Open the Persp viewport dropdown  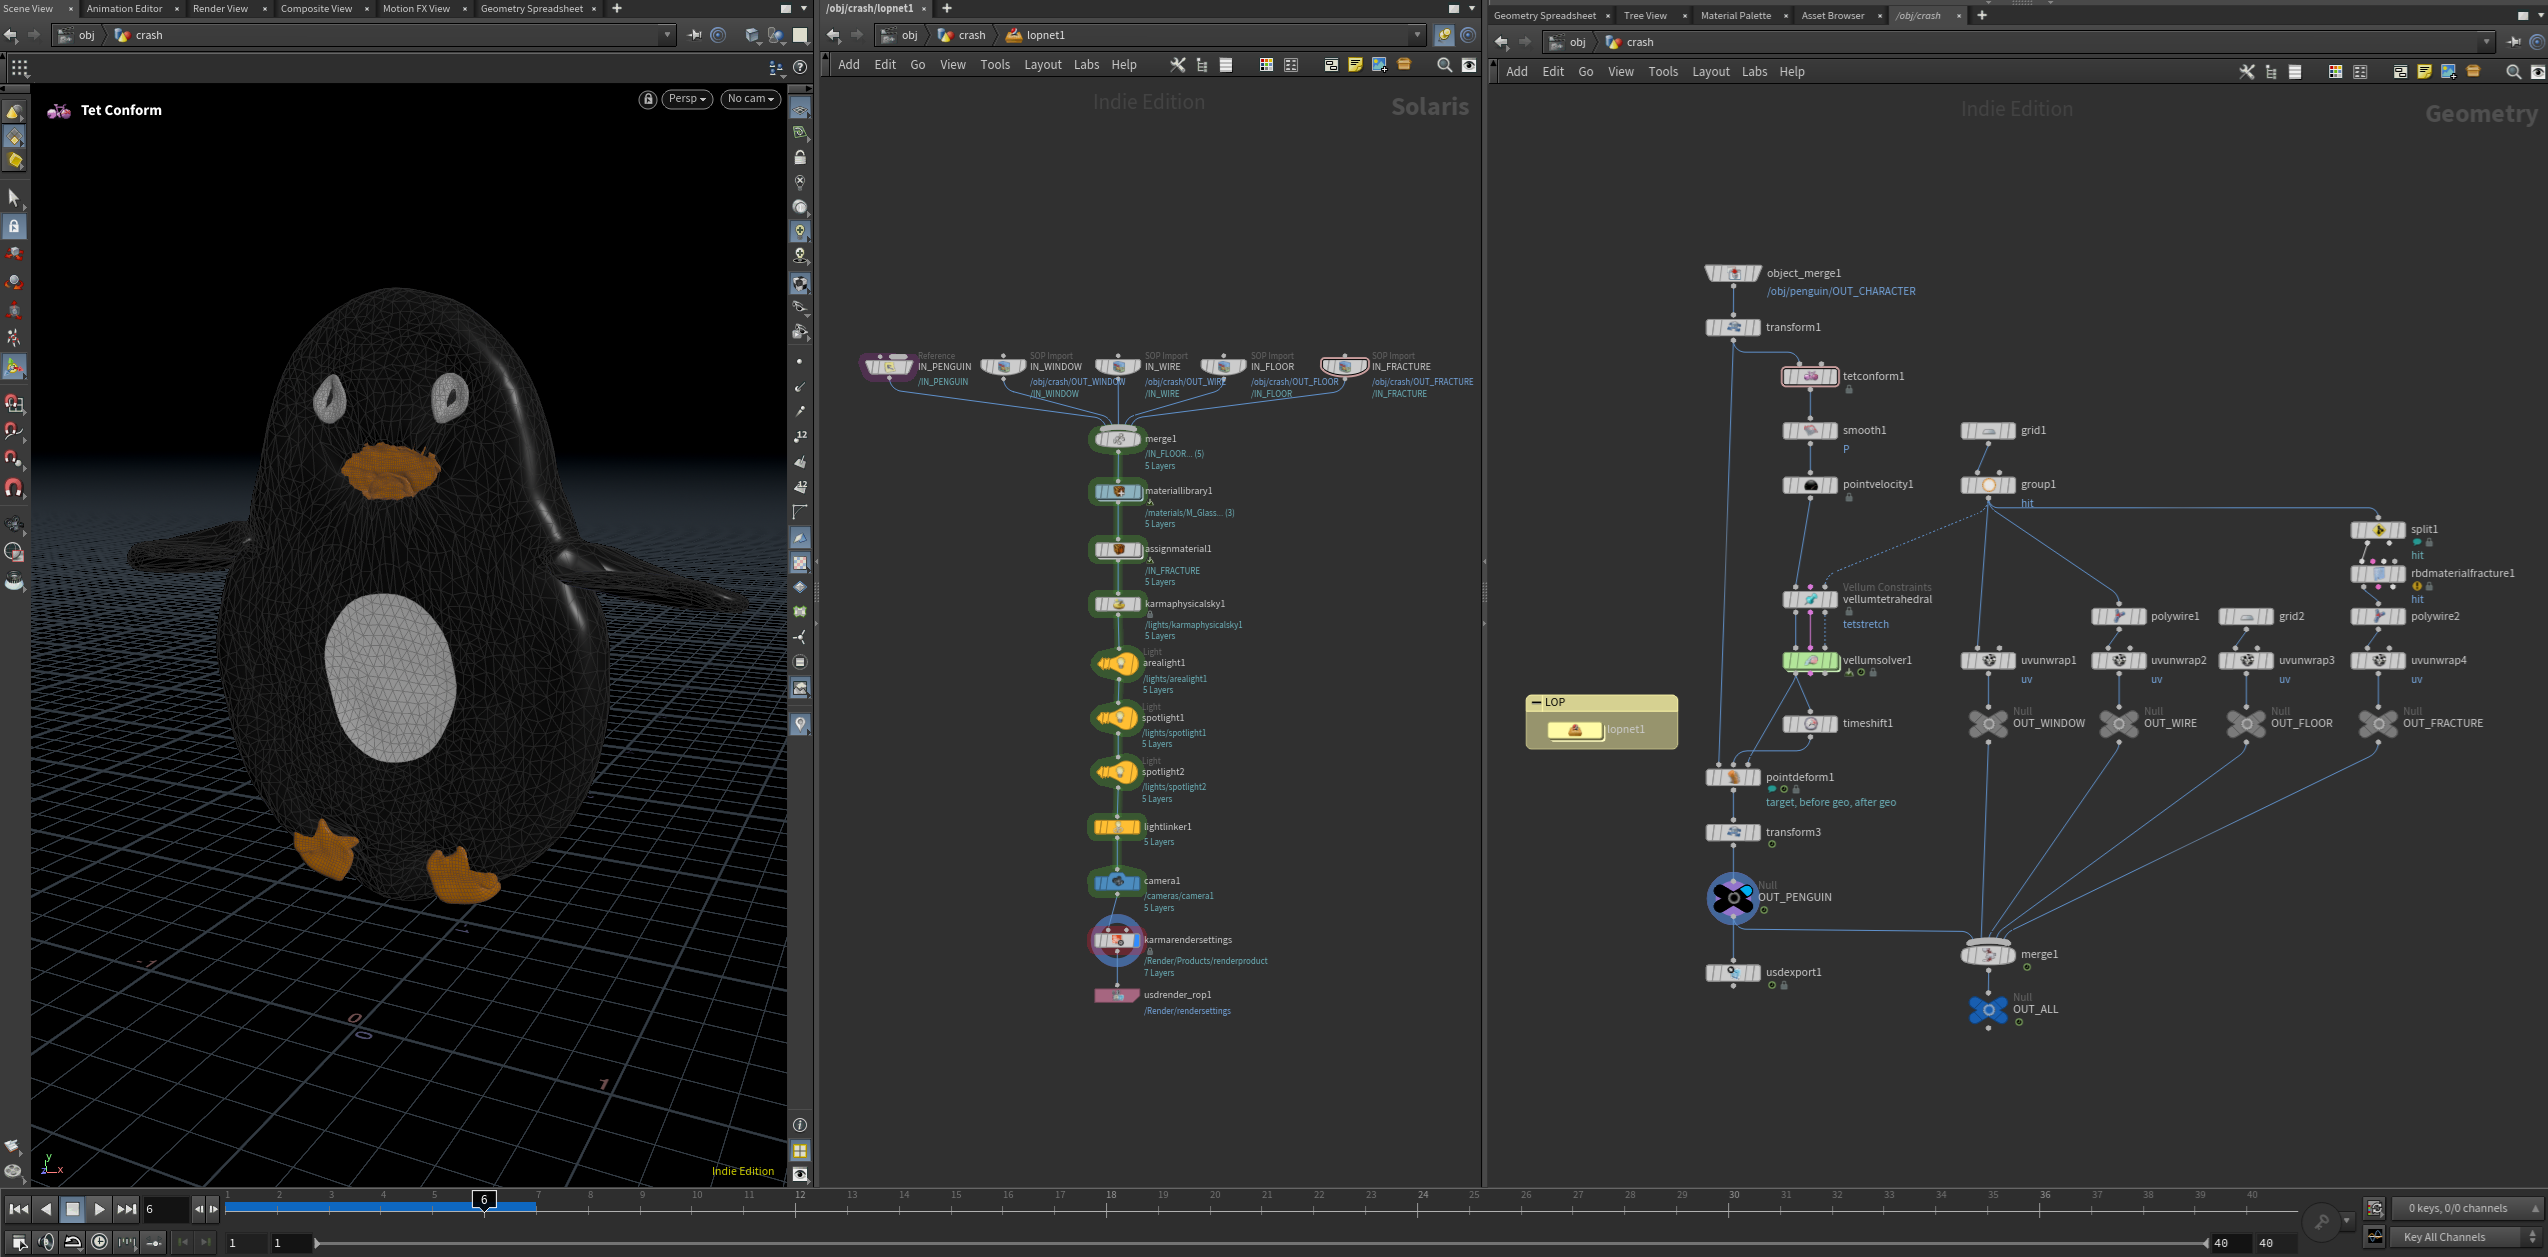tap(687, 99)
